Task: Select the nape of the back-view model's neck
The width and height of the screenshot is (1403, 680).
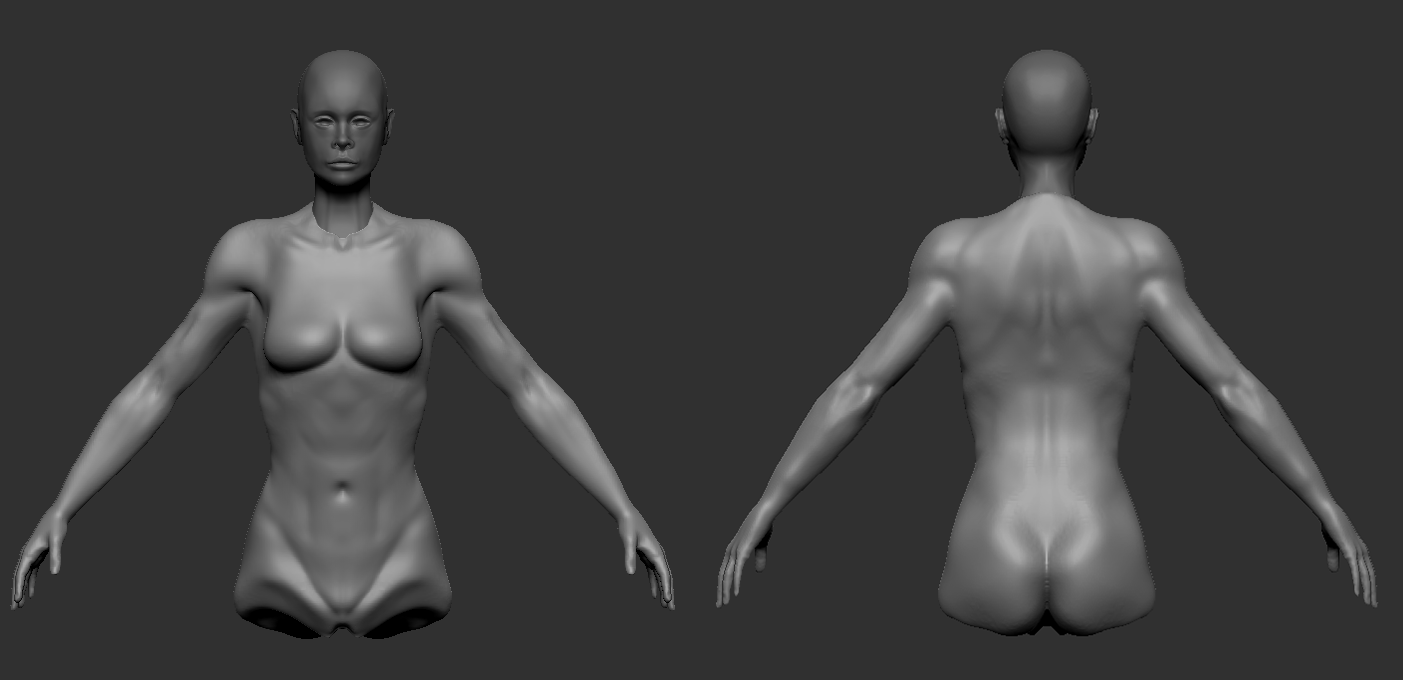Action: pos(1046,180)
